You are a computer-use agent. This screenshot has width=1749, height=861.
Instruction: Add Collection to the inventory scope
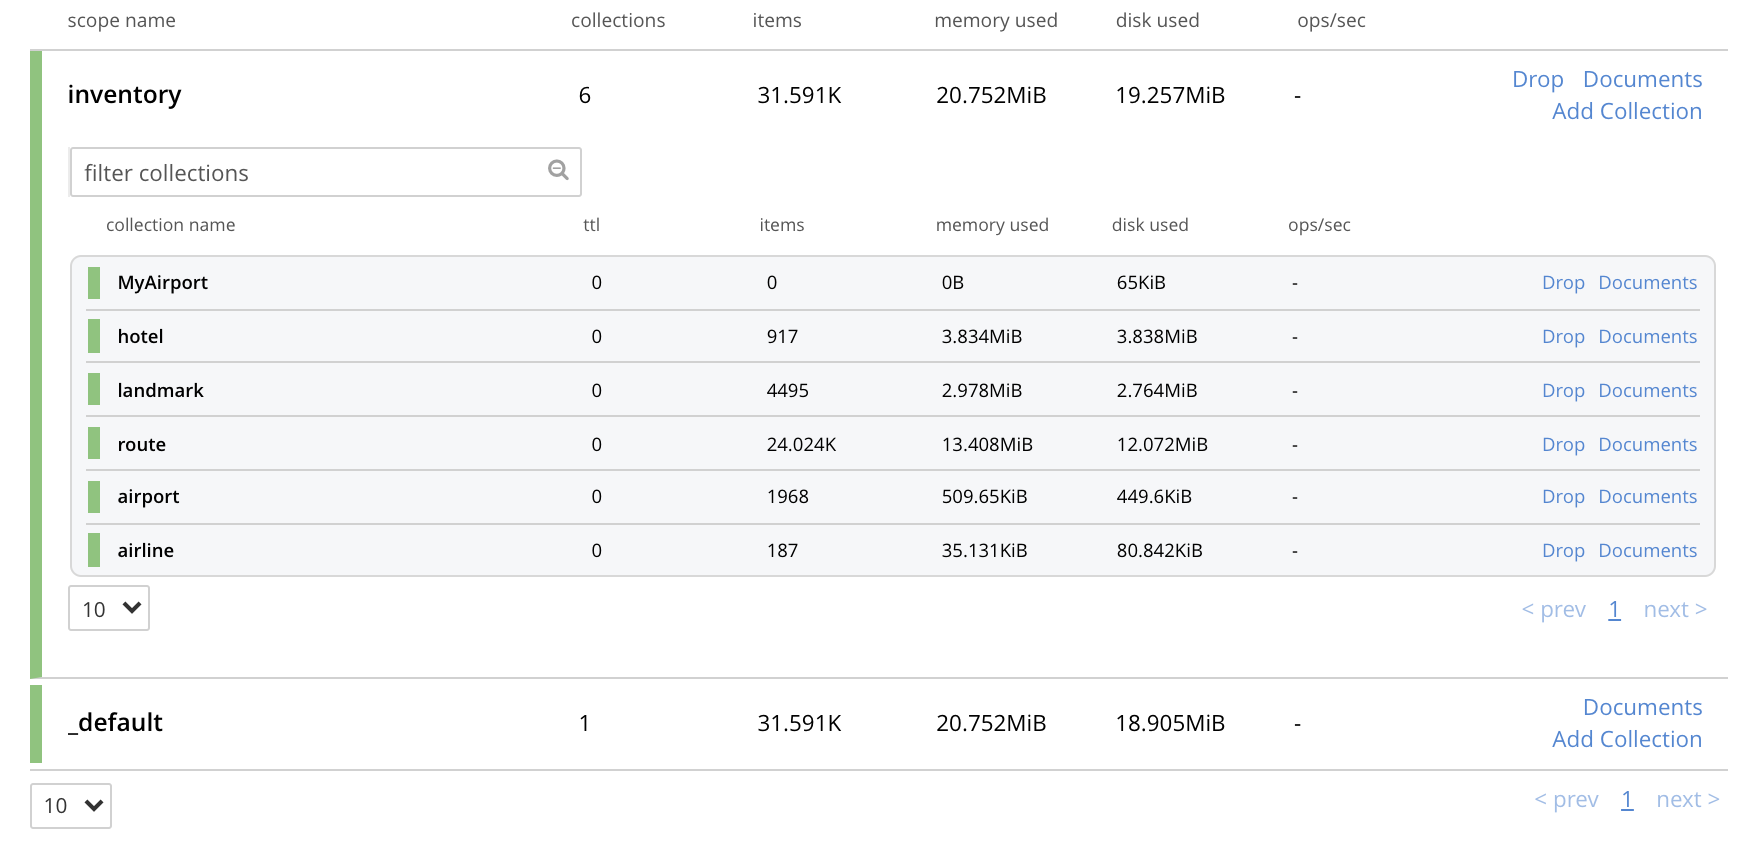tap(1626, 112)
